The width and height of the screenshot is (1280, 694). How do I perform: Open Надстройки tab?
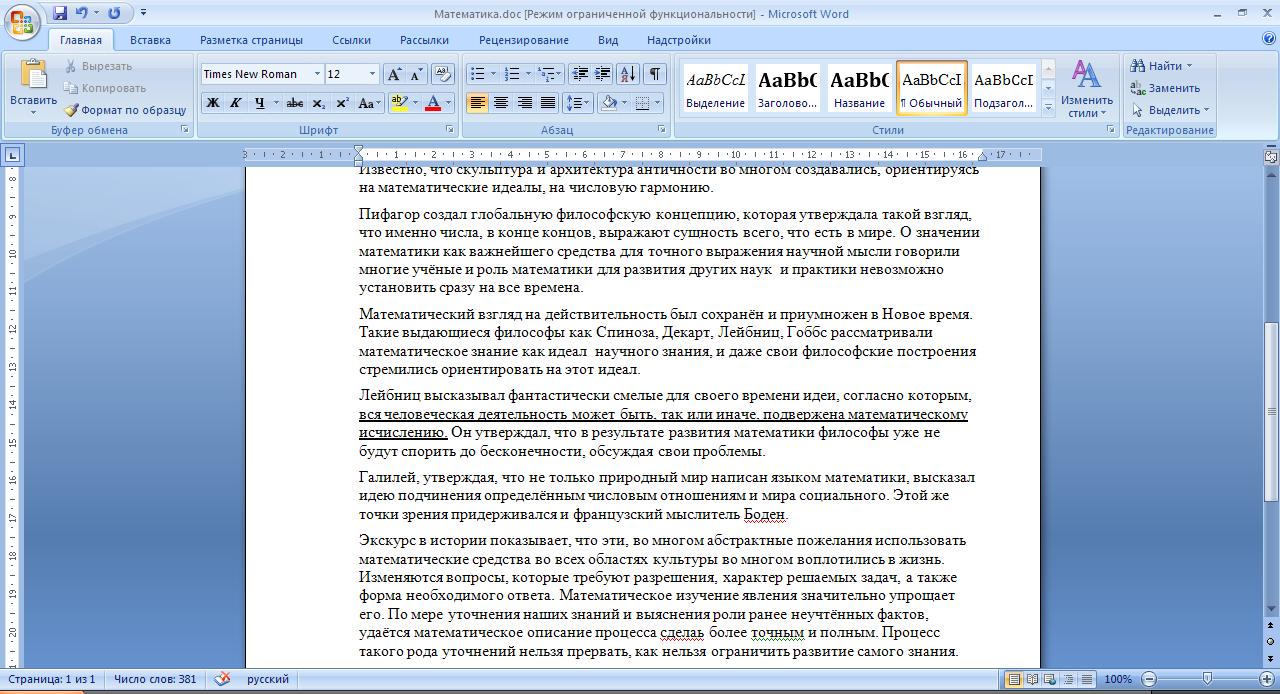(678, 40)
